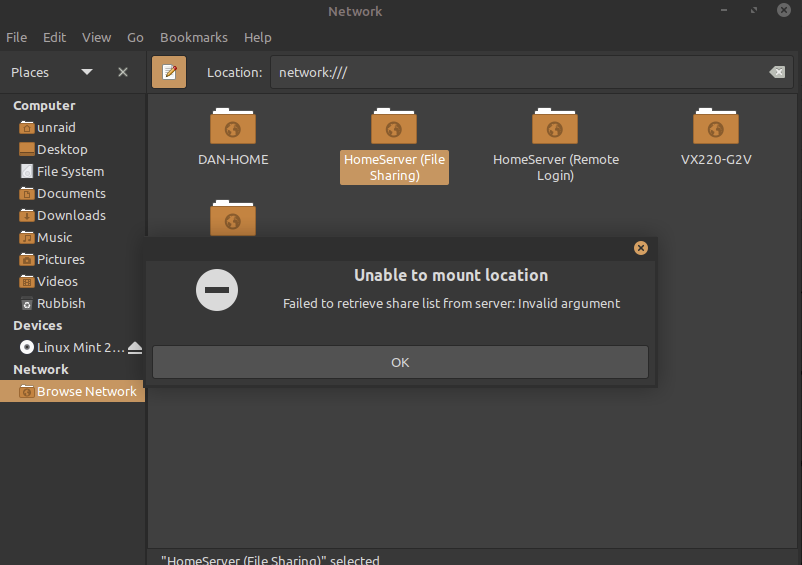This screenshot has width=802, height=565.
Task: Open the Go menu
Action: tap(135, 37)
